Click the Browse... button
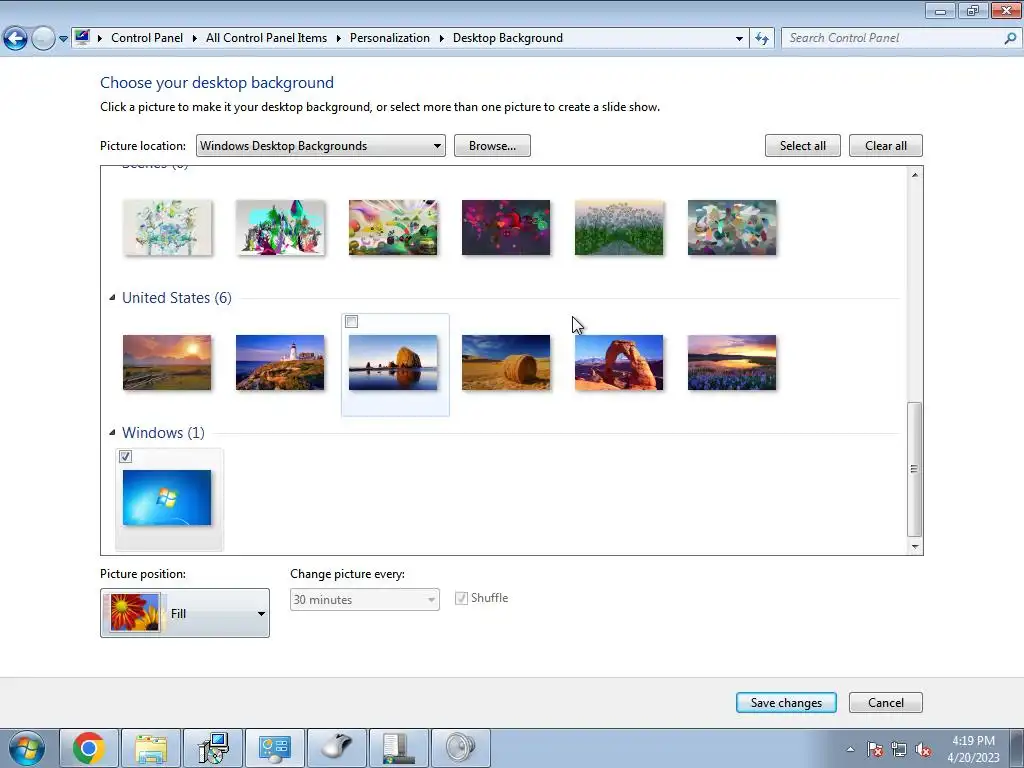This screenshot has width=1024, height=768. point(492,146)
